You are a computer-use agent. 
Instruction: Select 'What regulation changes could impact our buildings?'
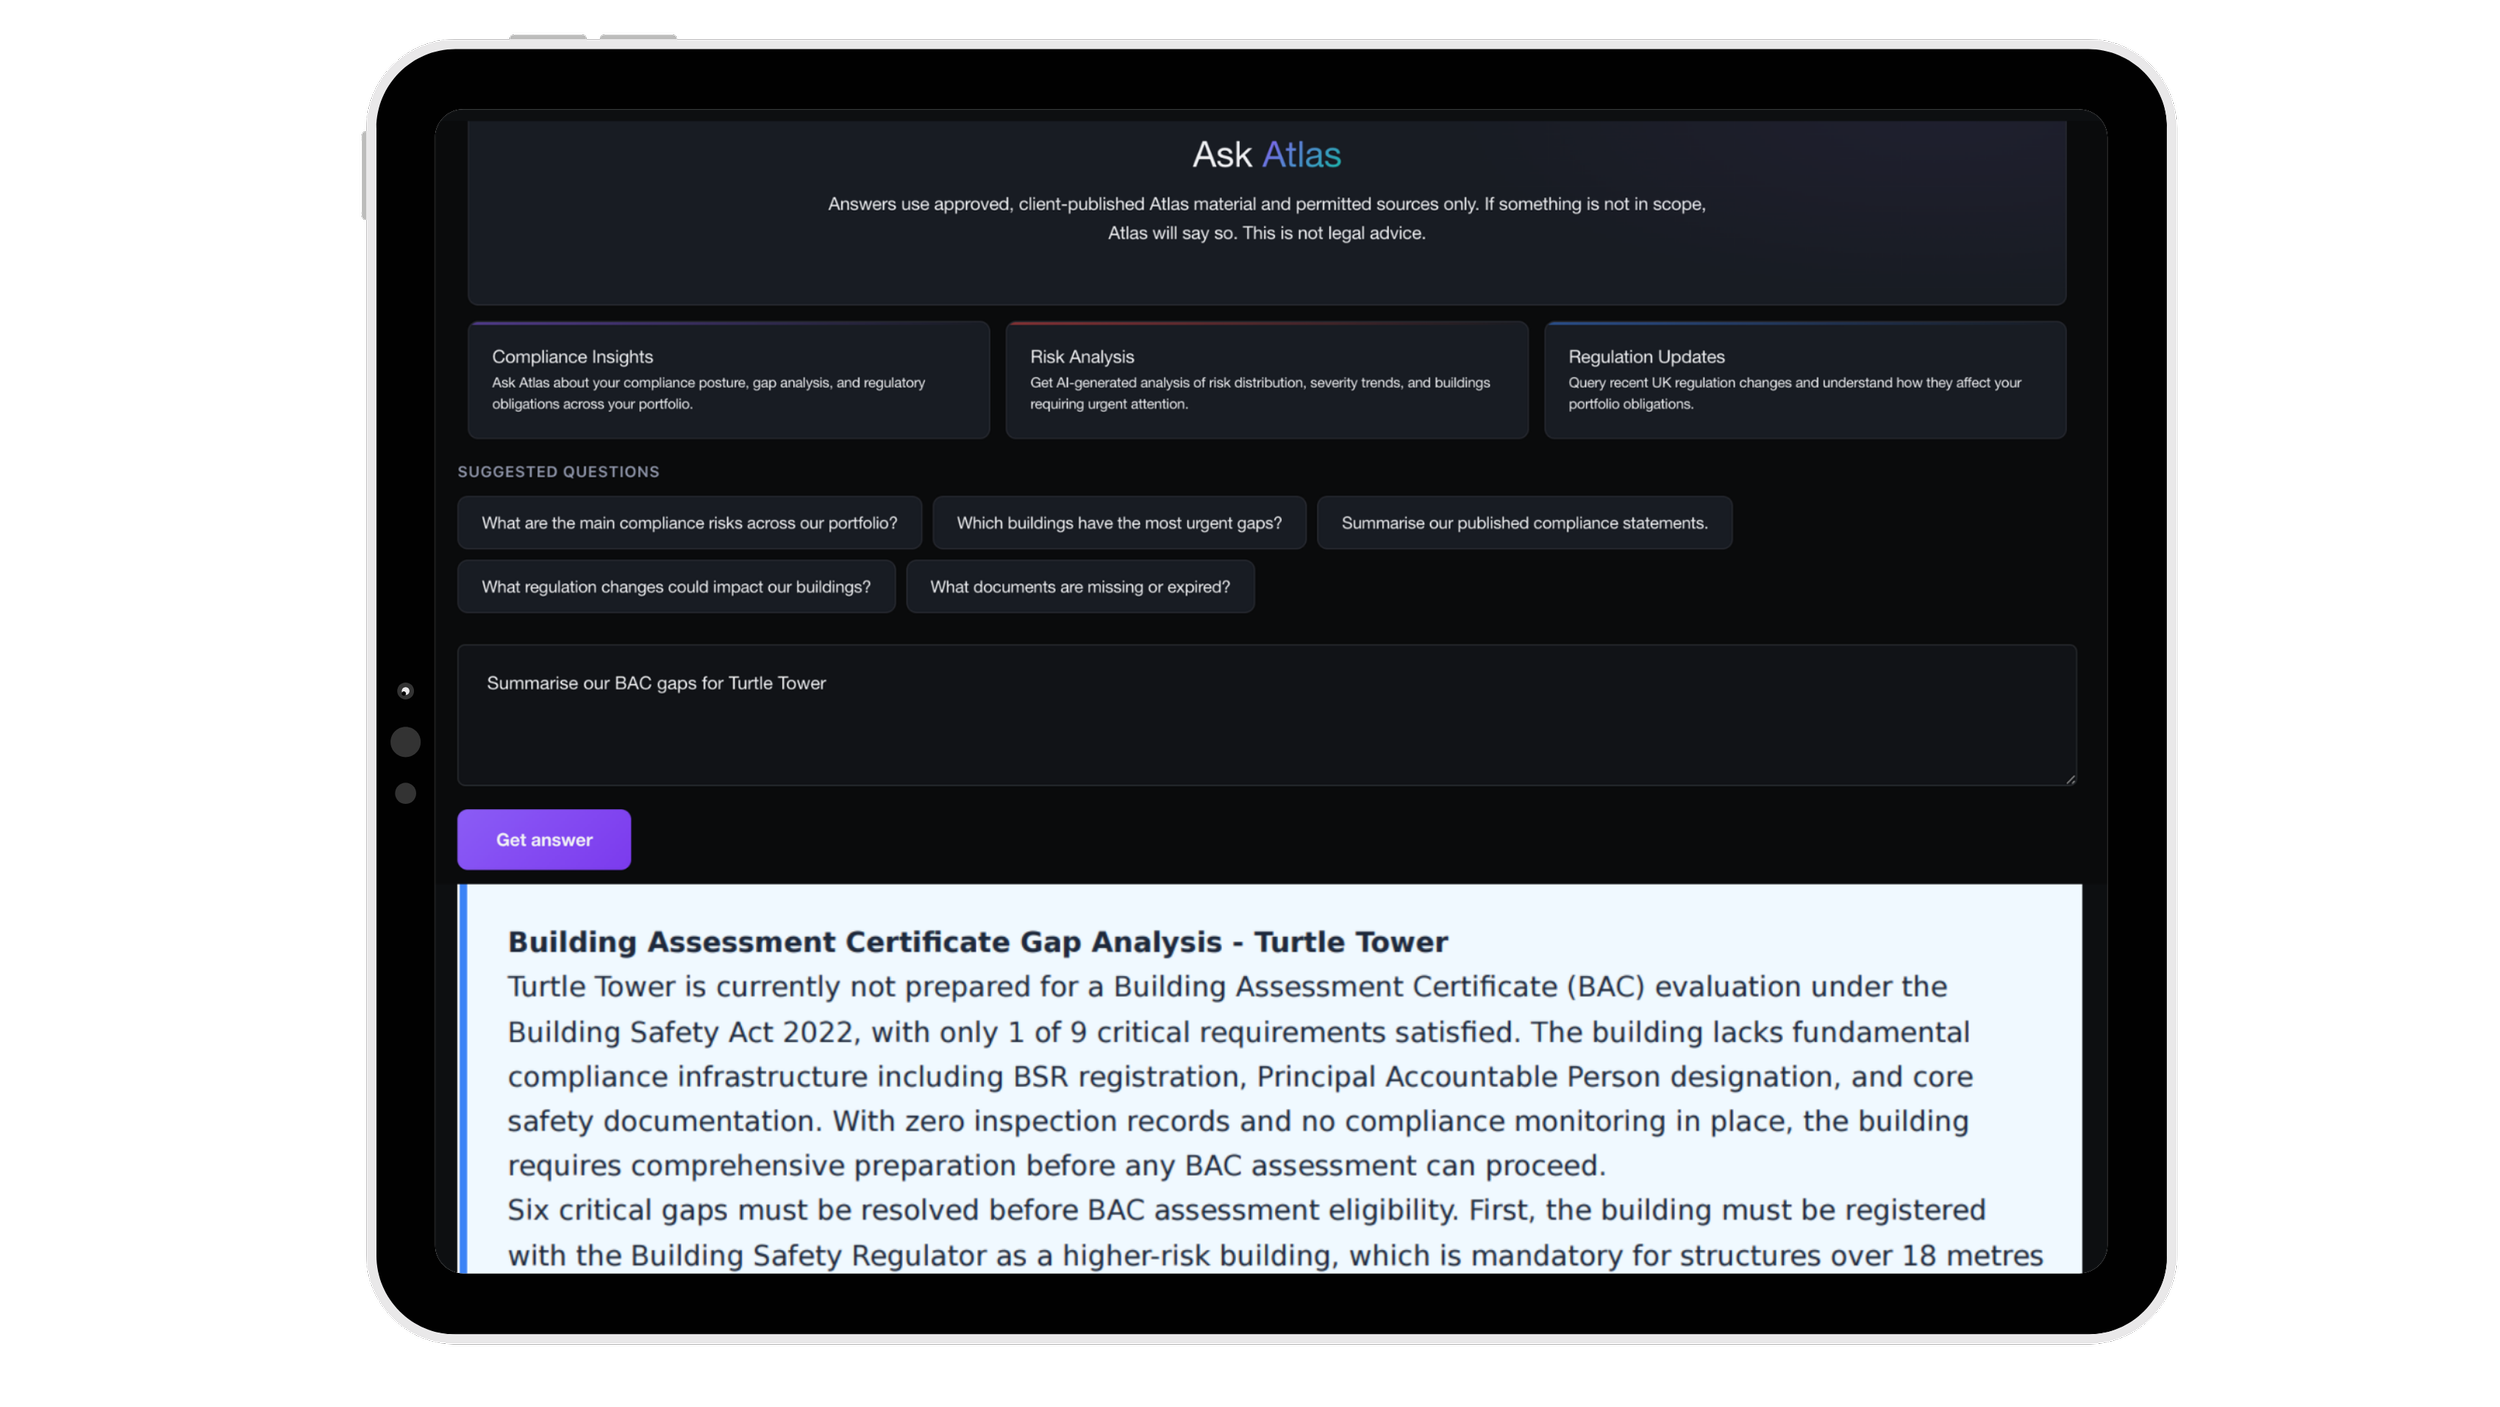click(x=676, y=587)
